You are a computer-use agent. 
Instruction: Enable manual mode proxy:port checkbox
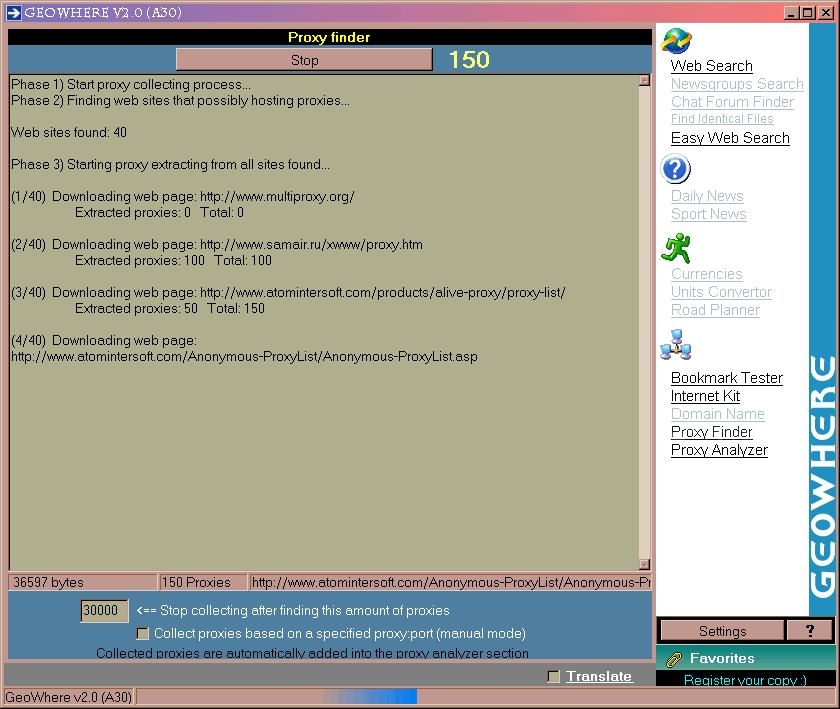pos(142,634)
